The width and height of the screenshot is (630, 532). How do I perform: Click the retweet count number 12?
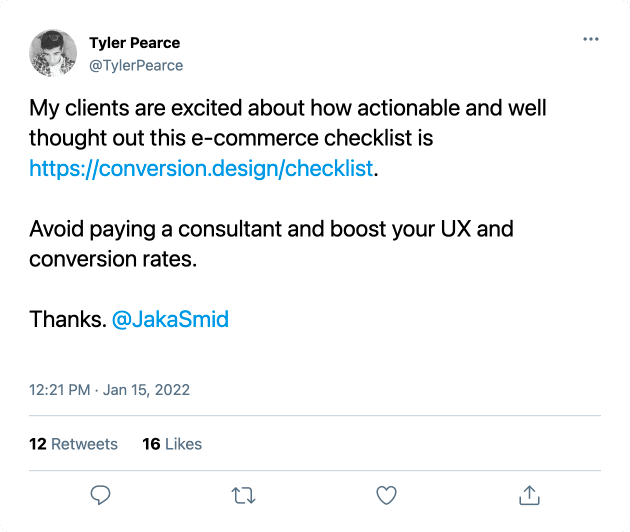(x=38, y=444)
